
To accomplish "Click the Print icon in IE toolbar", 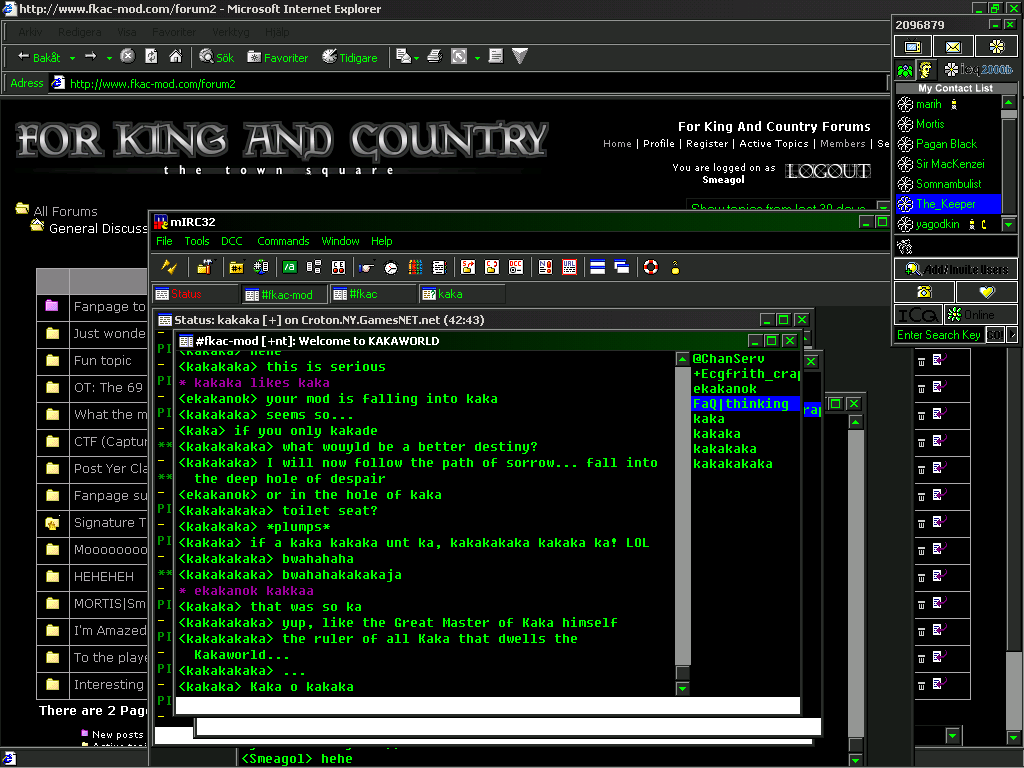I will pyautogui.click(x=434, y=57).
